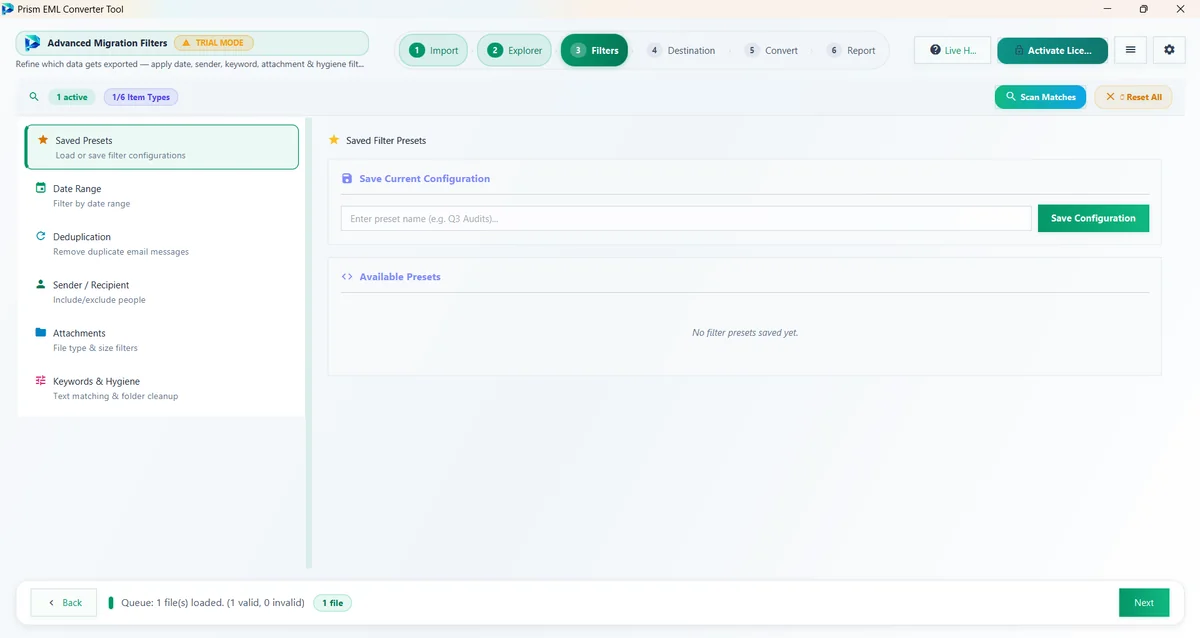The width and height of the screenshot is (1200, 638).
Task: Click the floppy disk Save Current Configuration icon
Action: click(x=347, y=178)
